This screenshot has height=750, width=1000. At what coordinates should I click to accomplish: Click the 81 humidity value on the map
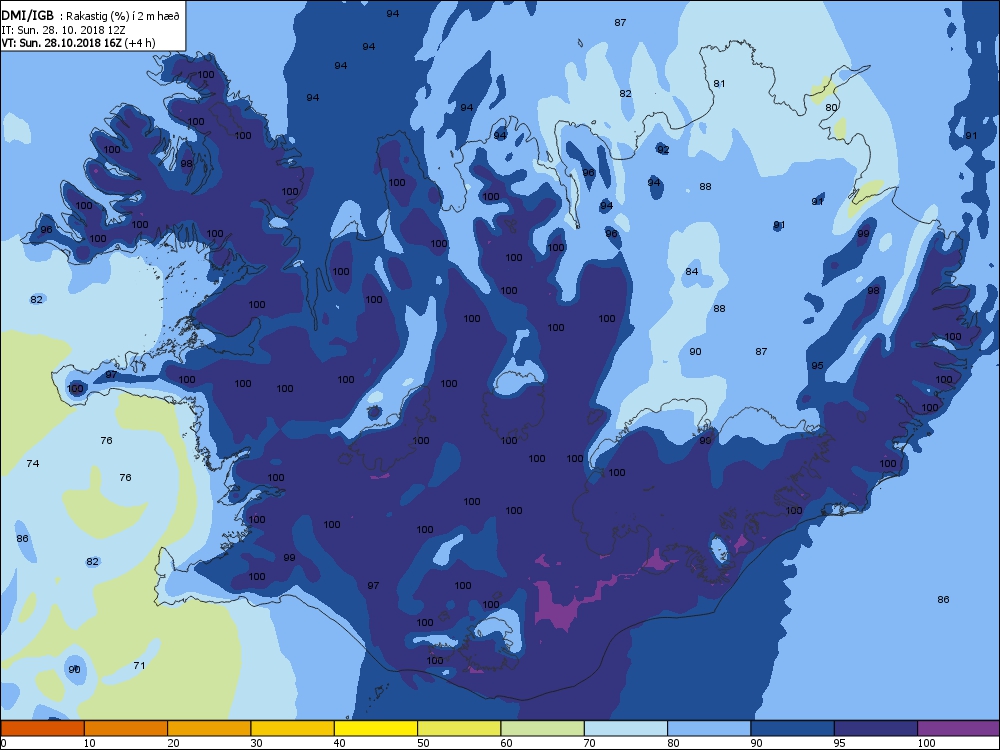(719, 84)
